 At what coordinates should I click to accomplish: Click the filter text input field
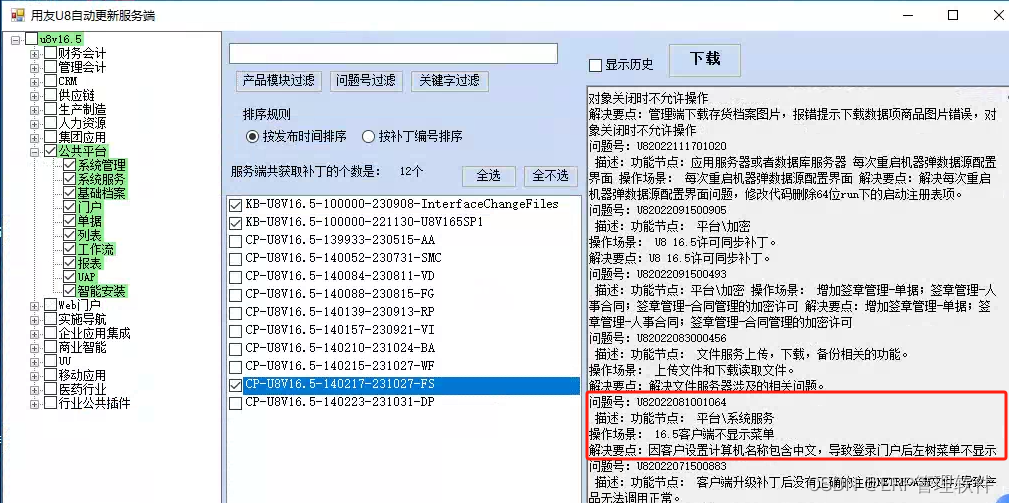click(393, 53)
